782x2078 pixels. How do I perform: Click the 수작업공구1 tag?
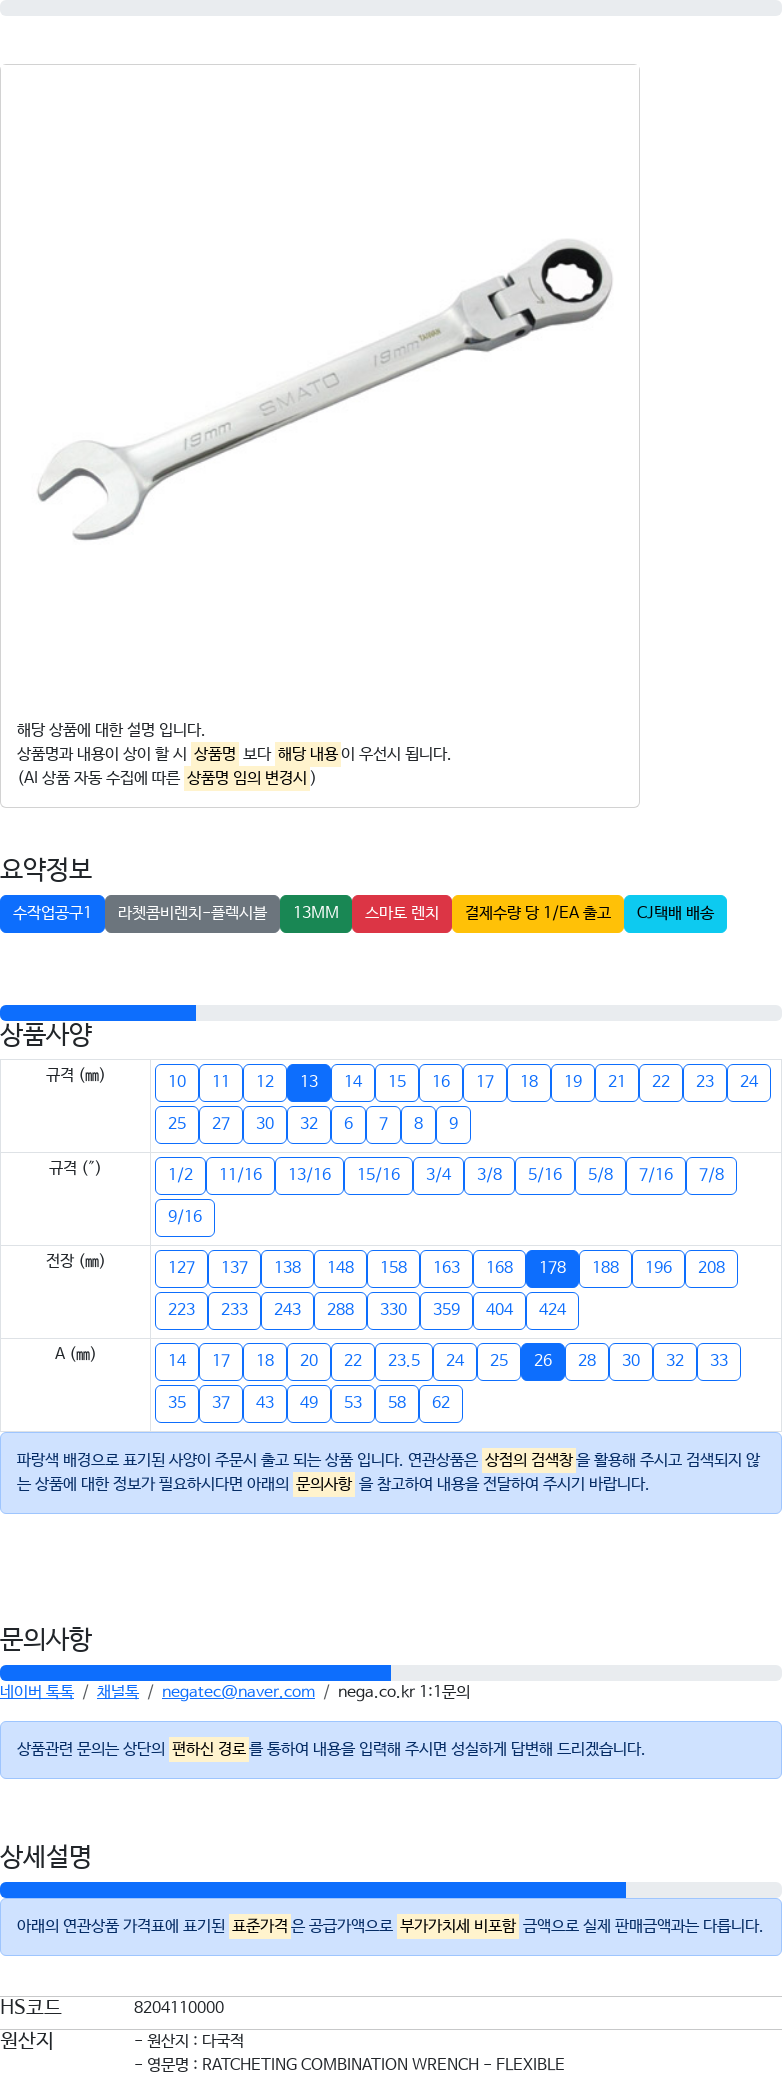coord(52,913)
